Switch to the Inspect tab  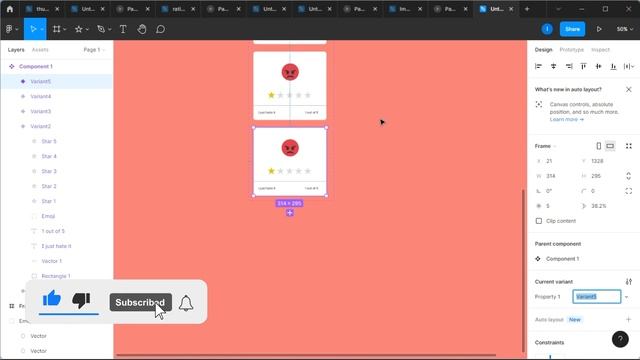tap(600, 50)
